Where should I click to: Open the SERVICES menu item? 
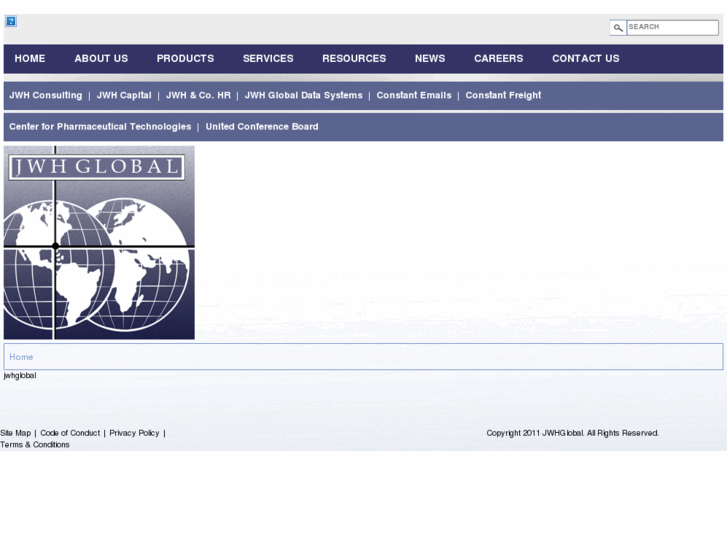pyautogui.click(x=268, y=58)
